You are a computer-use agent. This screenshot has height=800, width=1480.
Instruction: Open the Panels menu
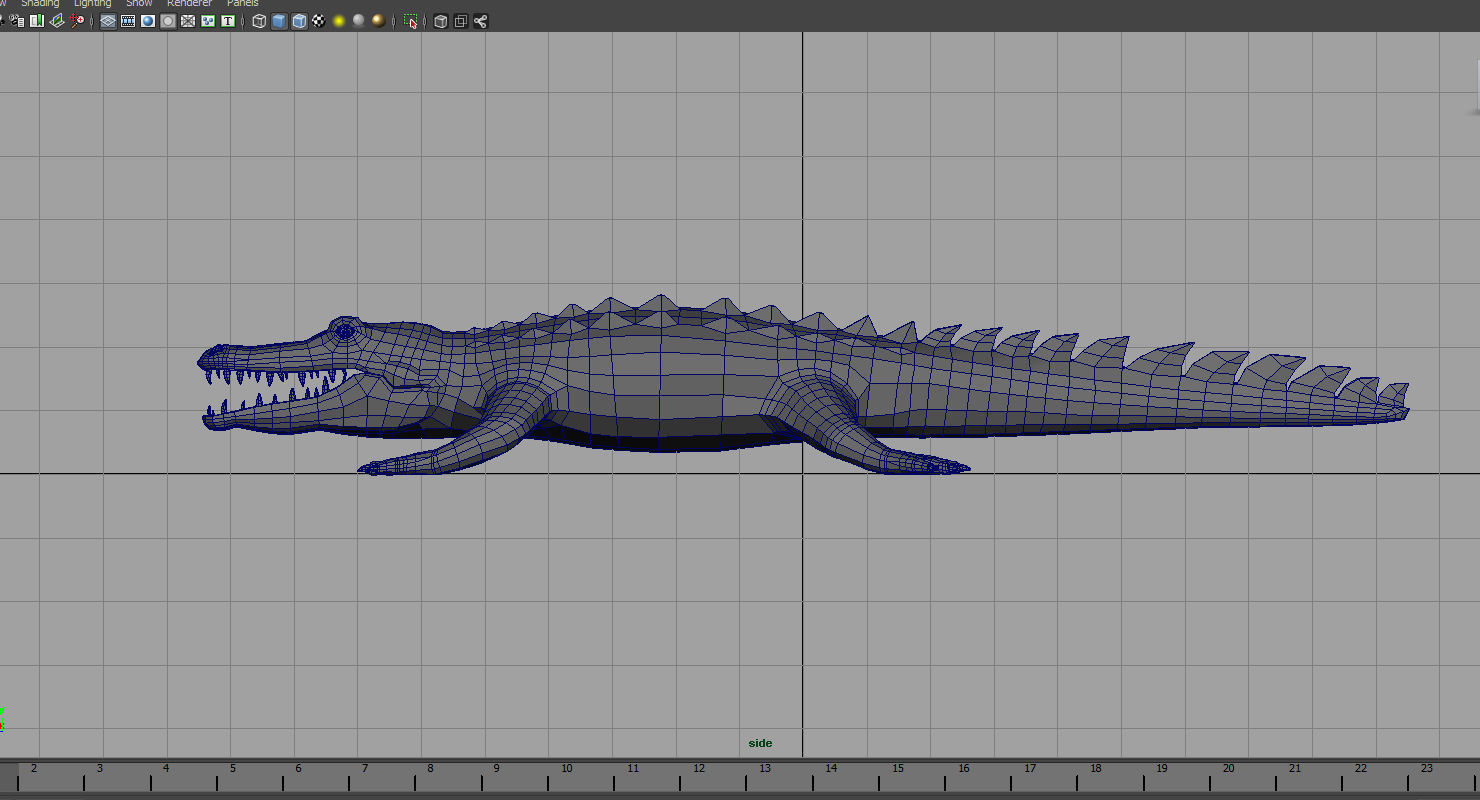pos(242,3)
